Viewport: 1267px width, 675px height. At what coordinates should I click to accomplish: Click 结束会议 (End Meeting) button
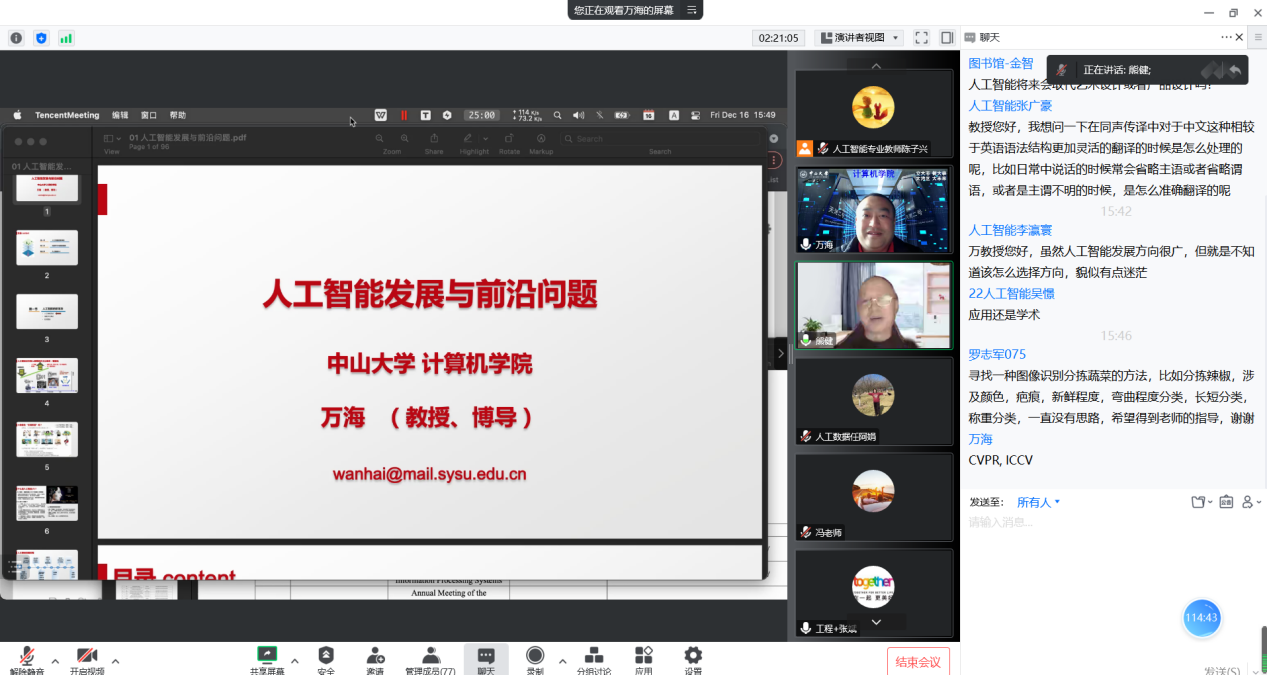(x=917, y=662)
